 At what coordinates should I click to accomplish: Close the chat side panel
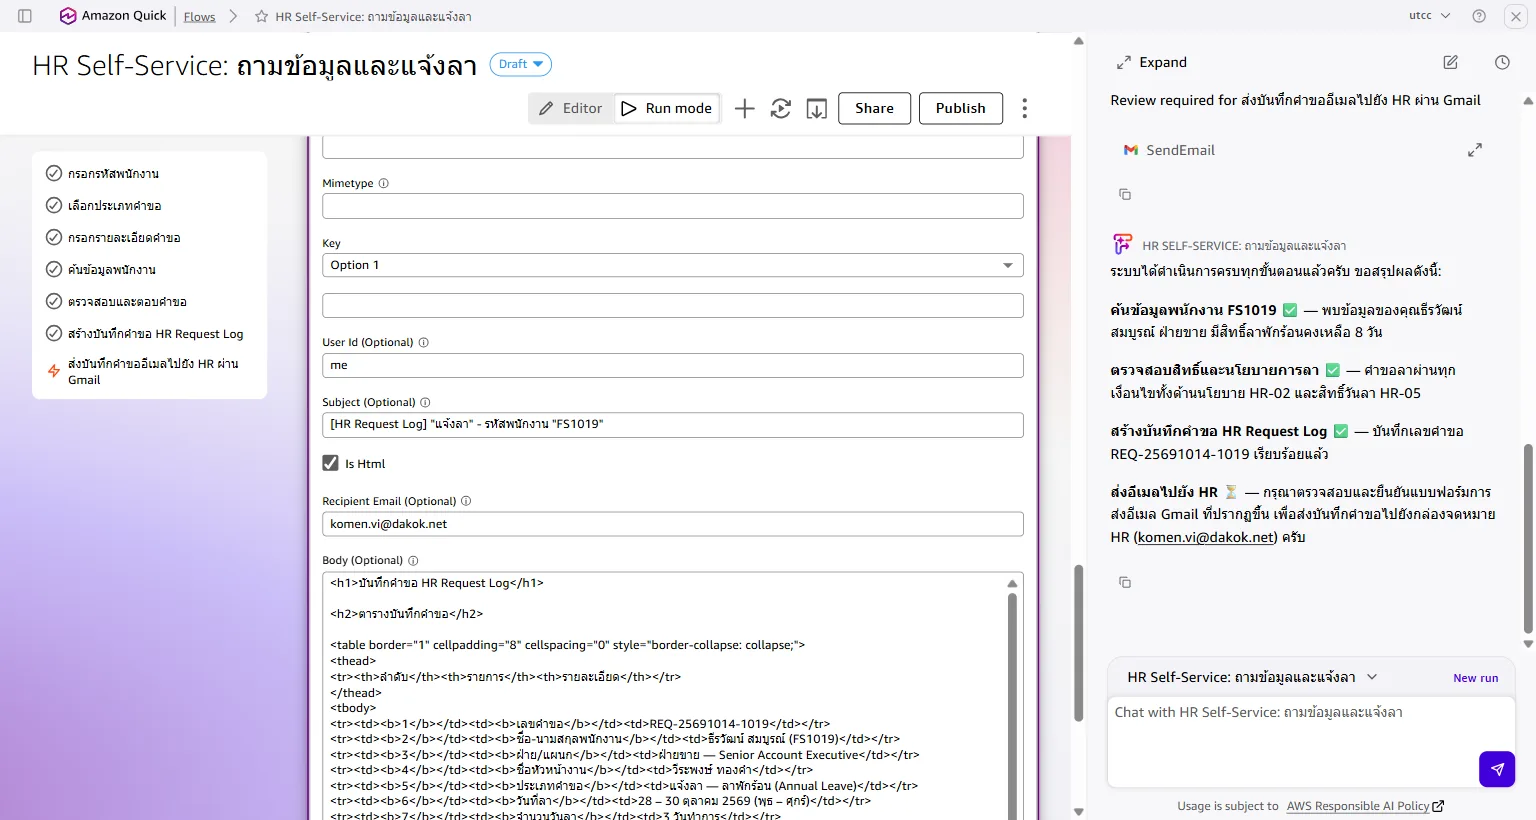(x=1515, y=16)
